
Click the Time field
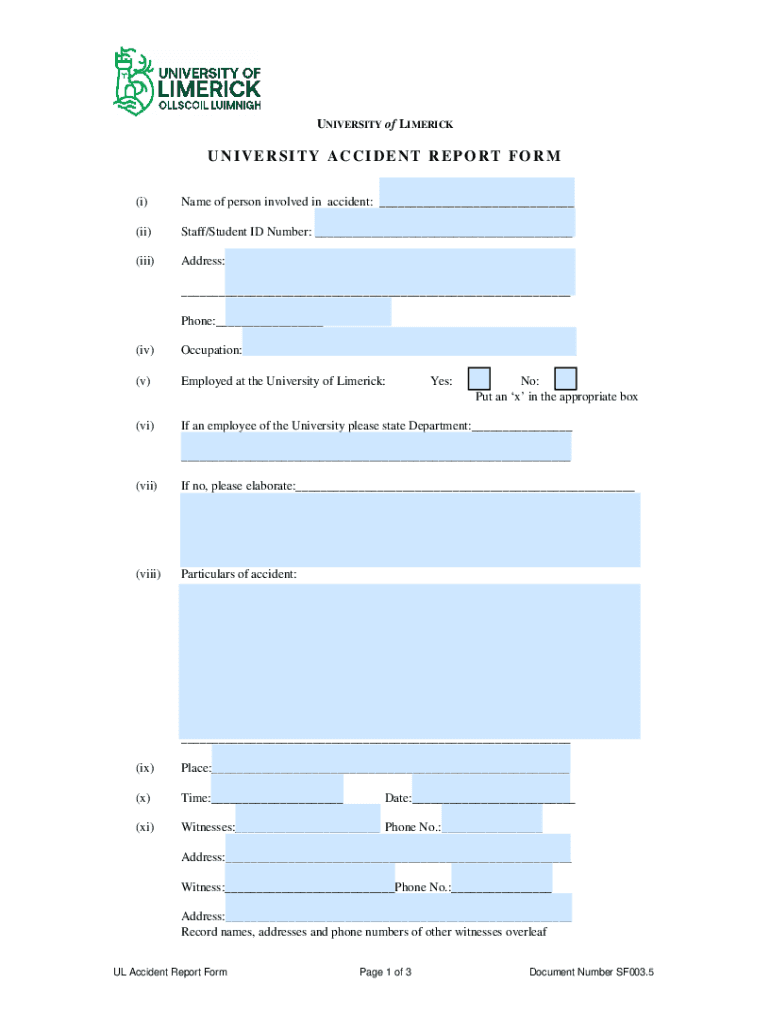coord(277,789)
